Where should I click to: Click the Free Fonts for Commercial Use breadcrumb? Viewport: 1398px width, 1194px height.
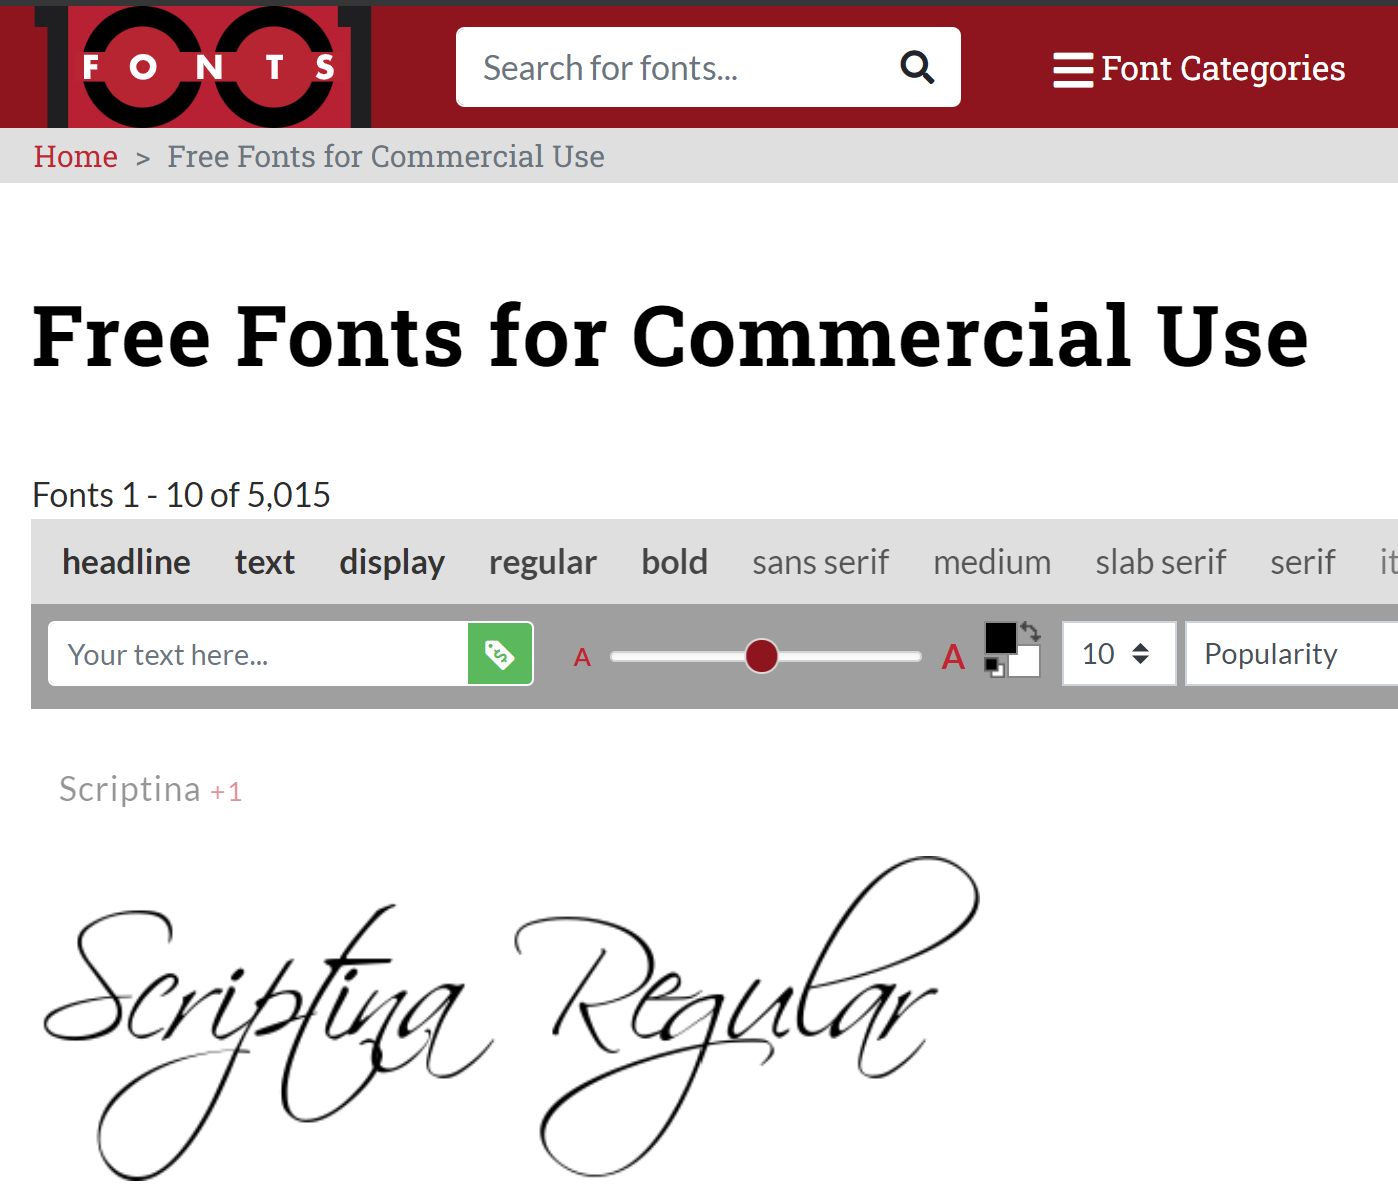(x=386, y=156)
